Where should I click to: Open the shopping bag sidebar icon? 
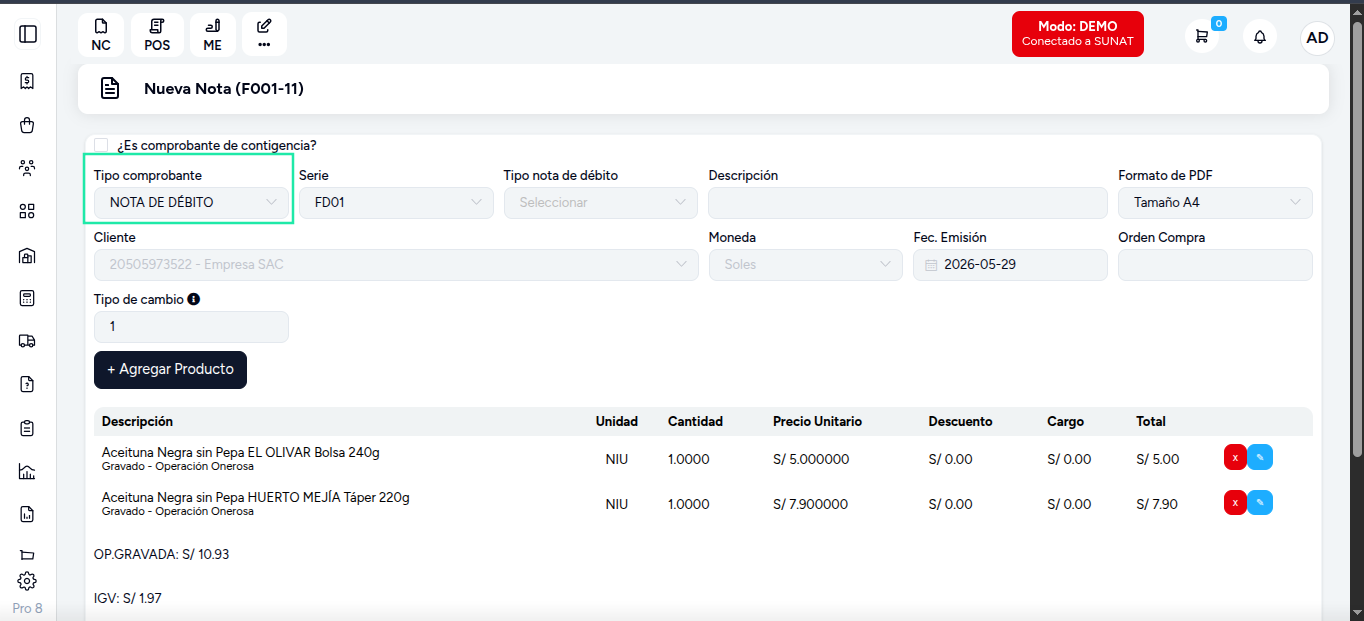[x=28, y=125]
